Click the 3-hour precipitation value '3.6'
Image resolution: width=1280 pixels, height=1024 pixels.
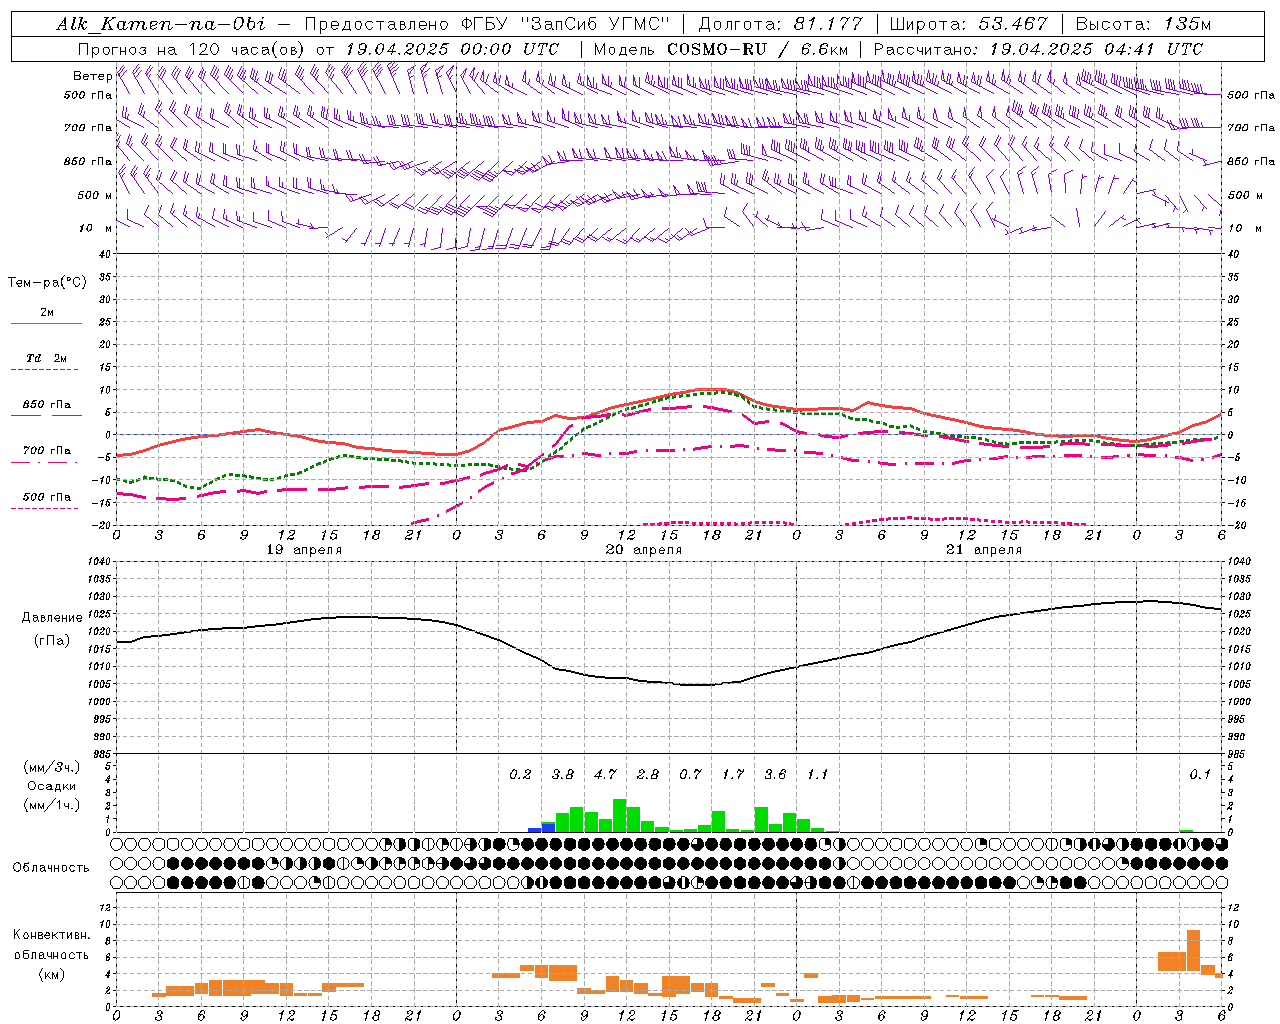click(x=775, y=775)
